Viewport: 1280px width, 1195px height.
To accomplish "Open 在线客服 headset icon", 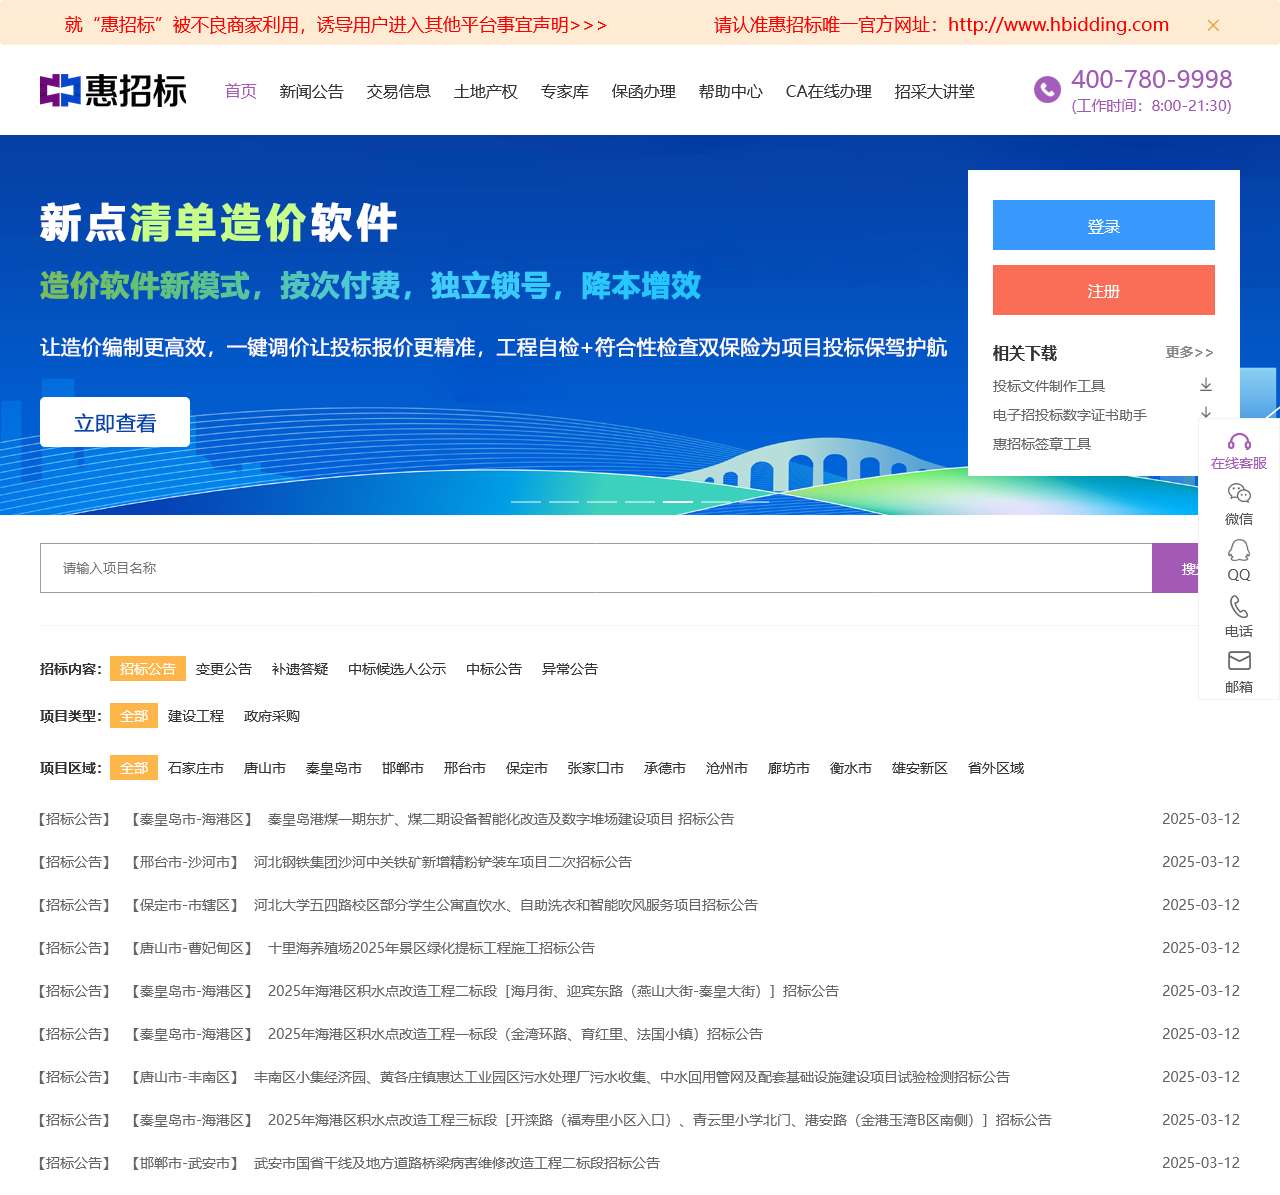I will click(x=1239, y=442).
